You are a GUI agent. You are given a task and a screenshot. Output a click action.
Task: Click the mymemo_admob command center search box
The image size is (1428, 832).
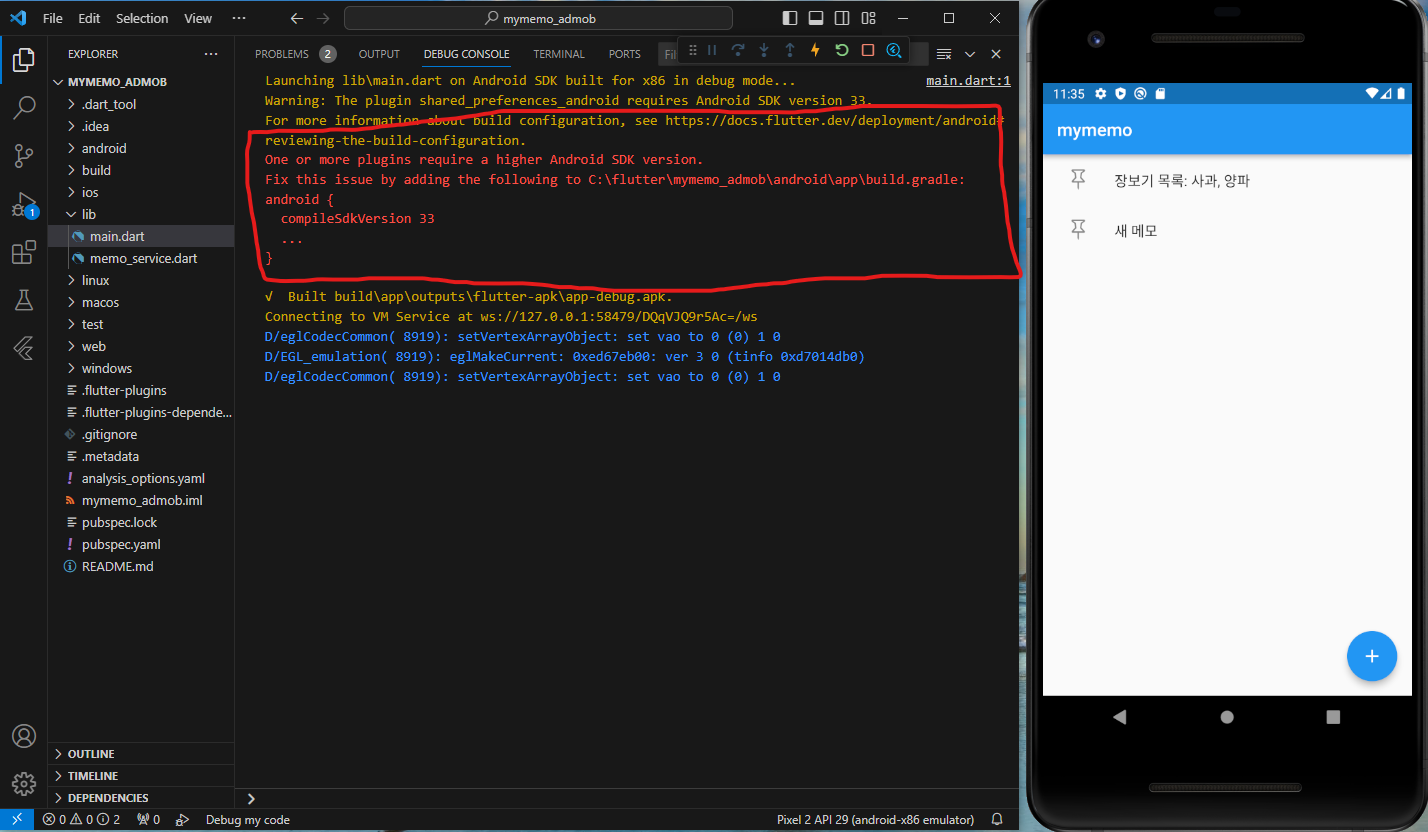click(x=539, y=18)
